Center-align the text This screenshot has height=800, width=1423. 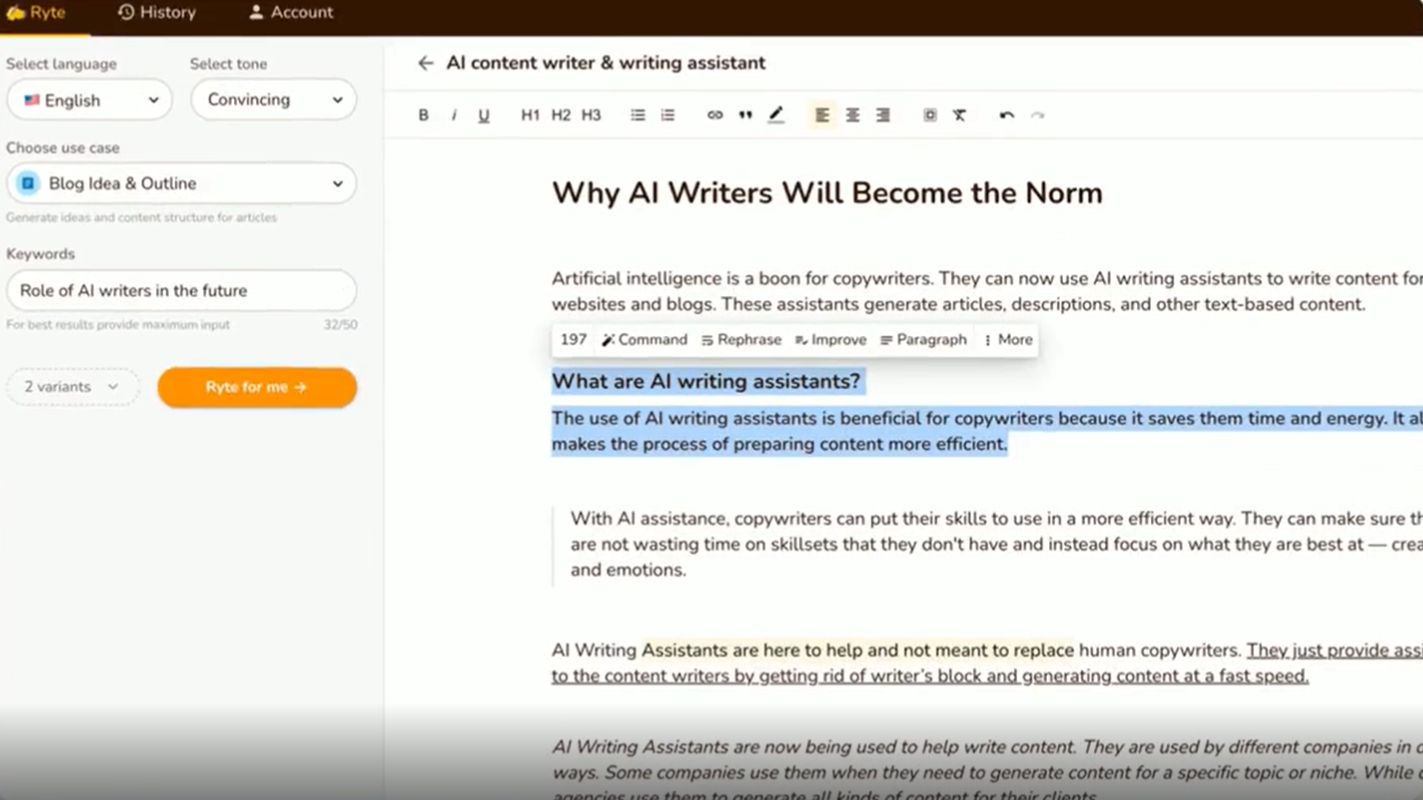tap(853, 115)
